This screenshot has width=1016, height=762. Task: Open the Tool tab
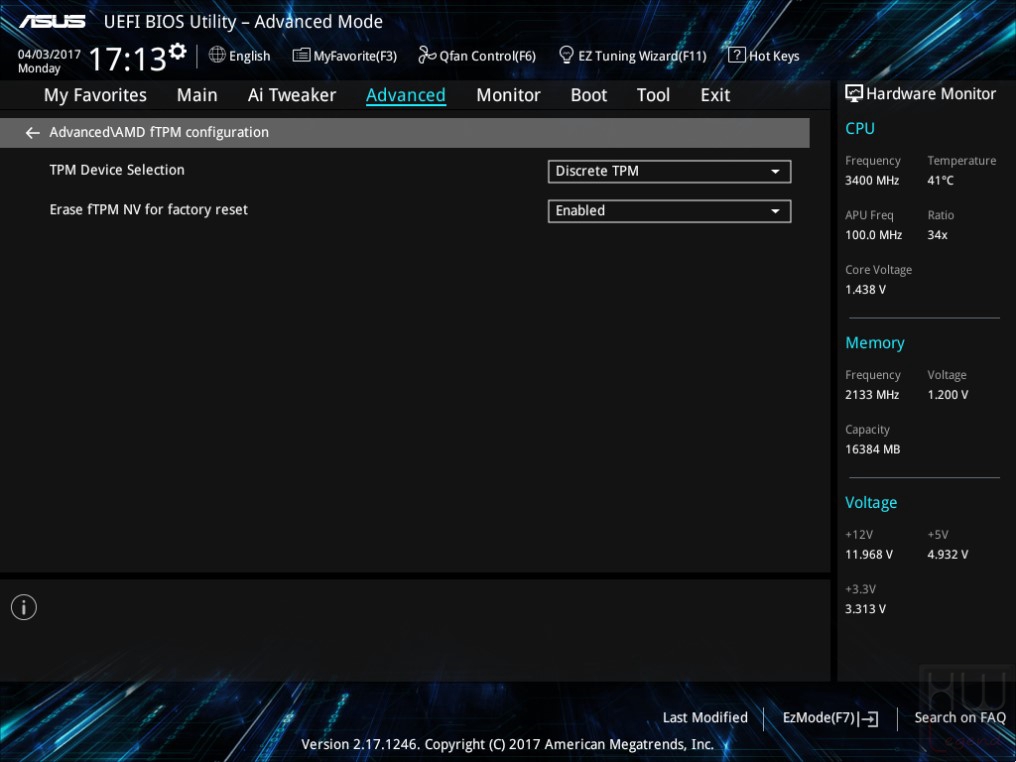[x=653, y=95]
